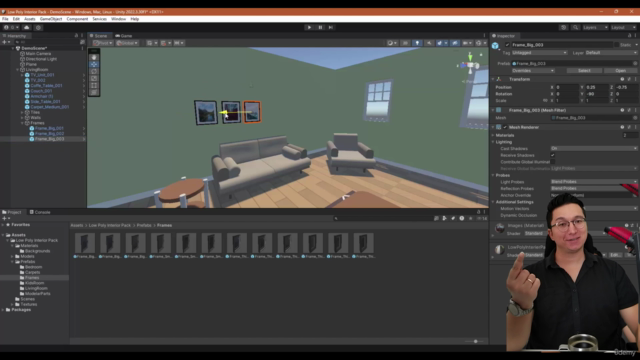The width and height of the screenshot is (640, 360).
Task: Open the Assets menu
Action: click(29, 19)
